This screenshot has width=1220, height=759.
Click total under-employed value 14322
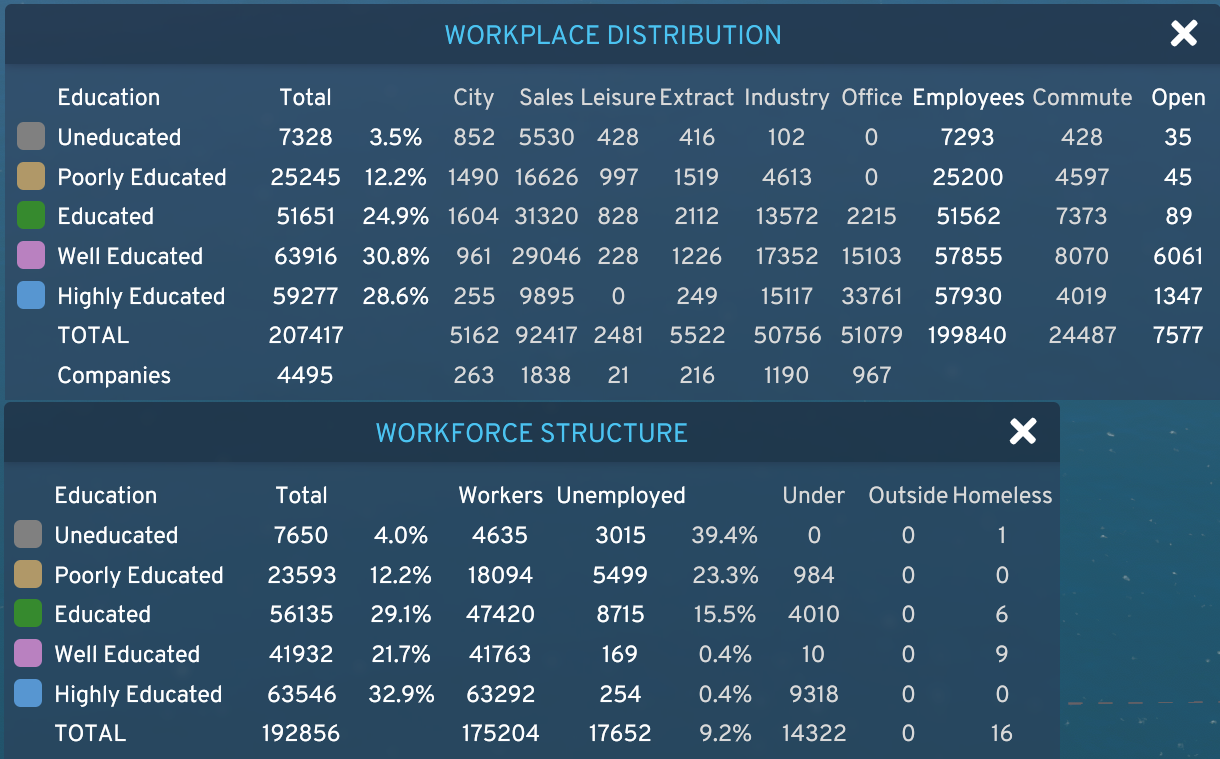tap(814, 734)
